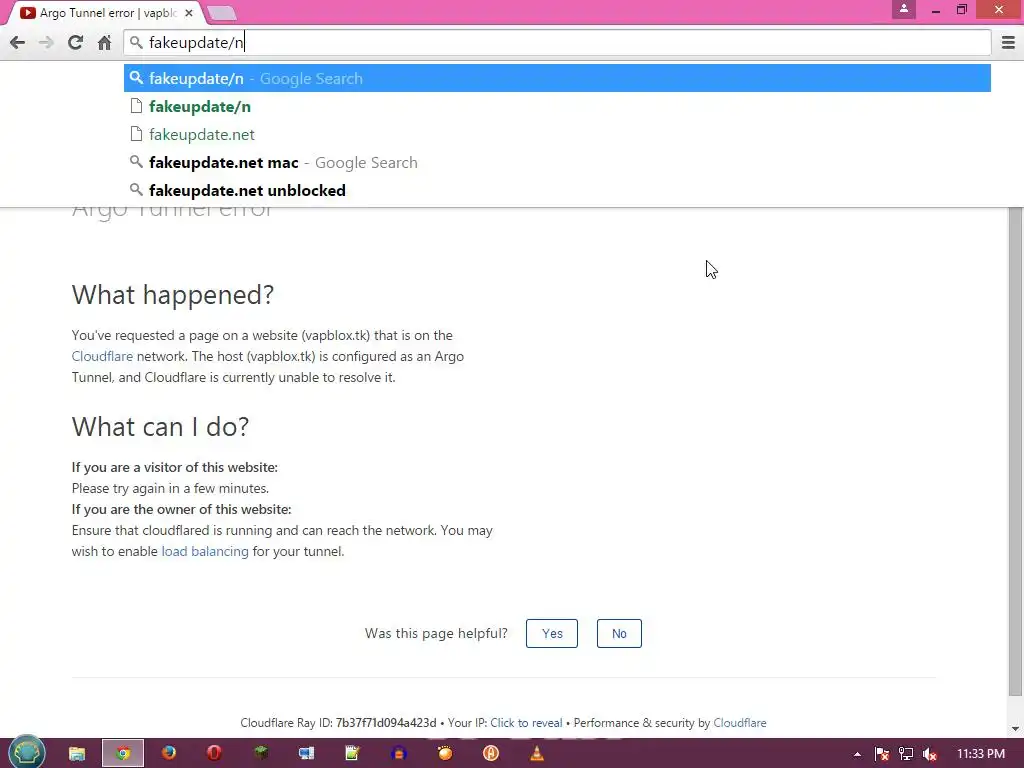The image size is (1024, 768).
Task: Click the Chrome user profile button
Action: pos(904,9)
